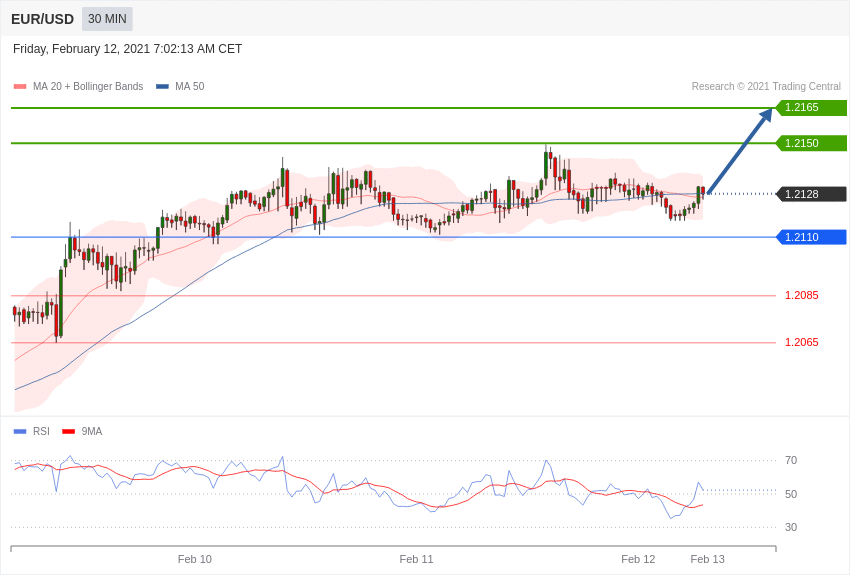Click the RSI legend blue swatch
The image size is (850, 576).
pyautogui.click(x=20, y=432)
